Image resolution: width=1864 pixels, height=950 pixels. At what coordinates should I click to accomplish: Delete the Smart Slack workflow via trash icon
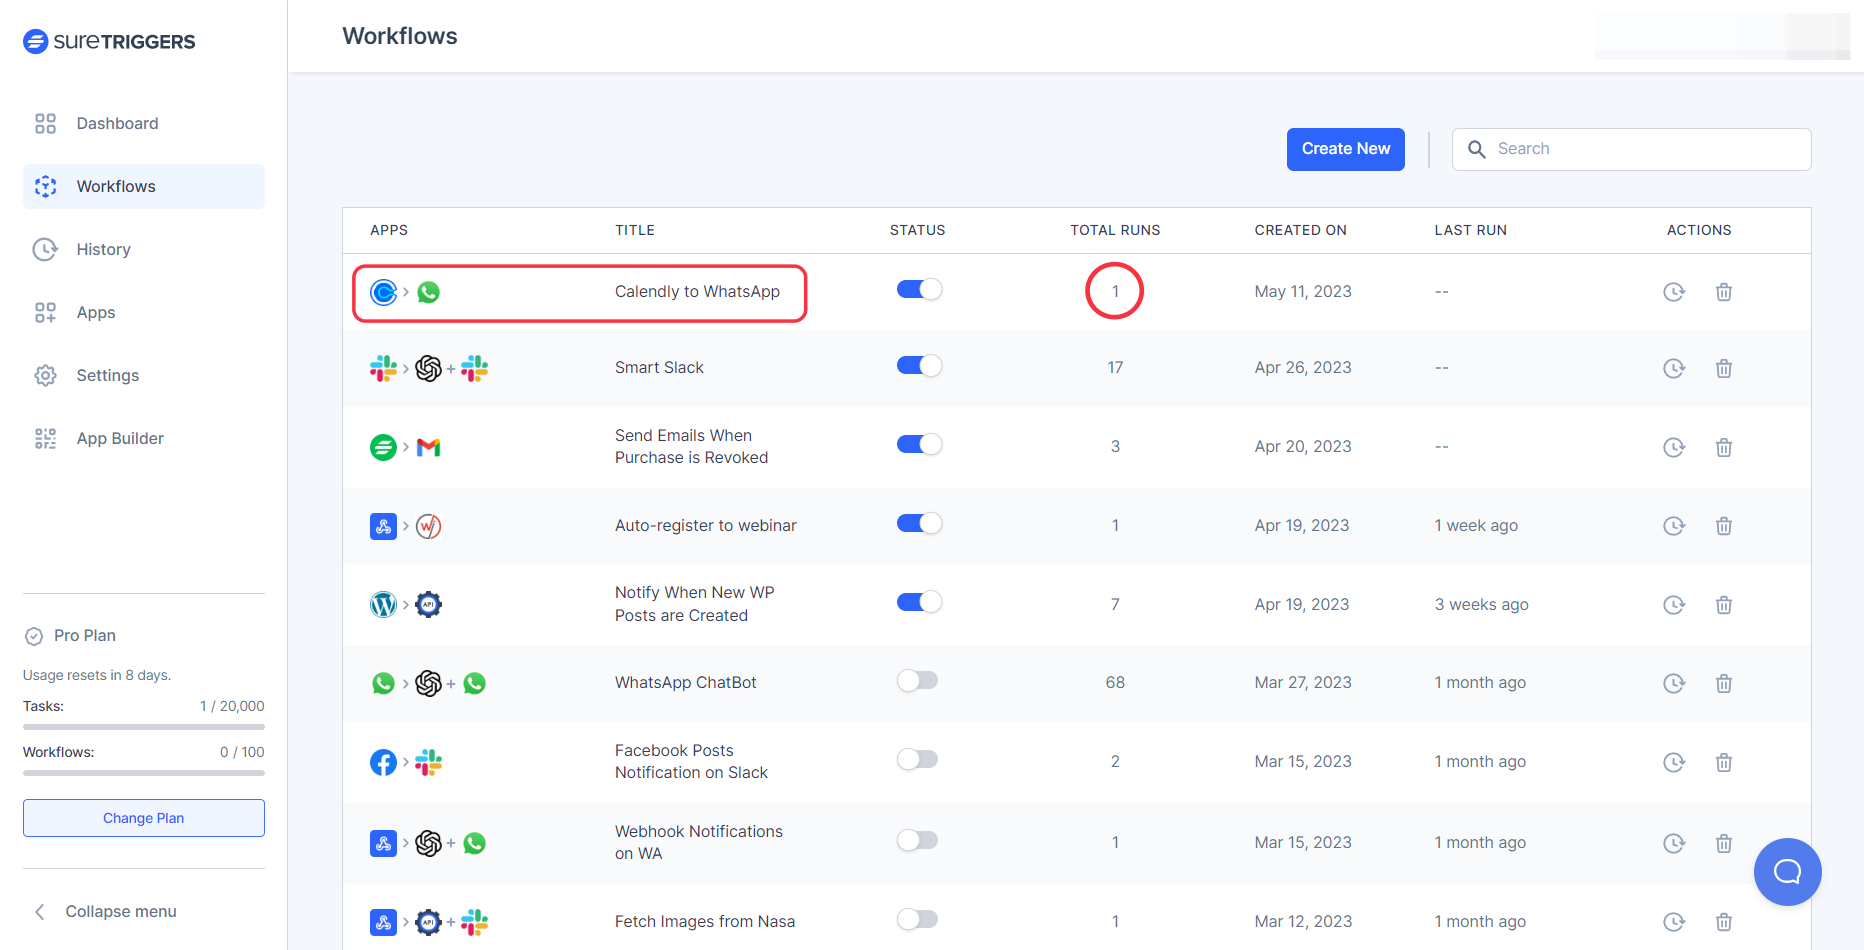click(x=1723, y=368)
